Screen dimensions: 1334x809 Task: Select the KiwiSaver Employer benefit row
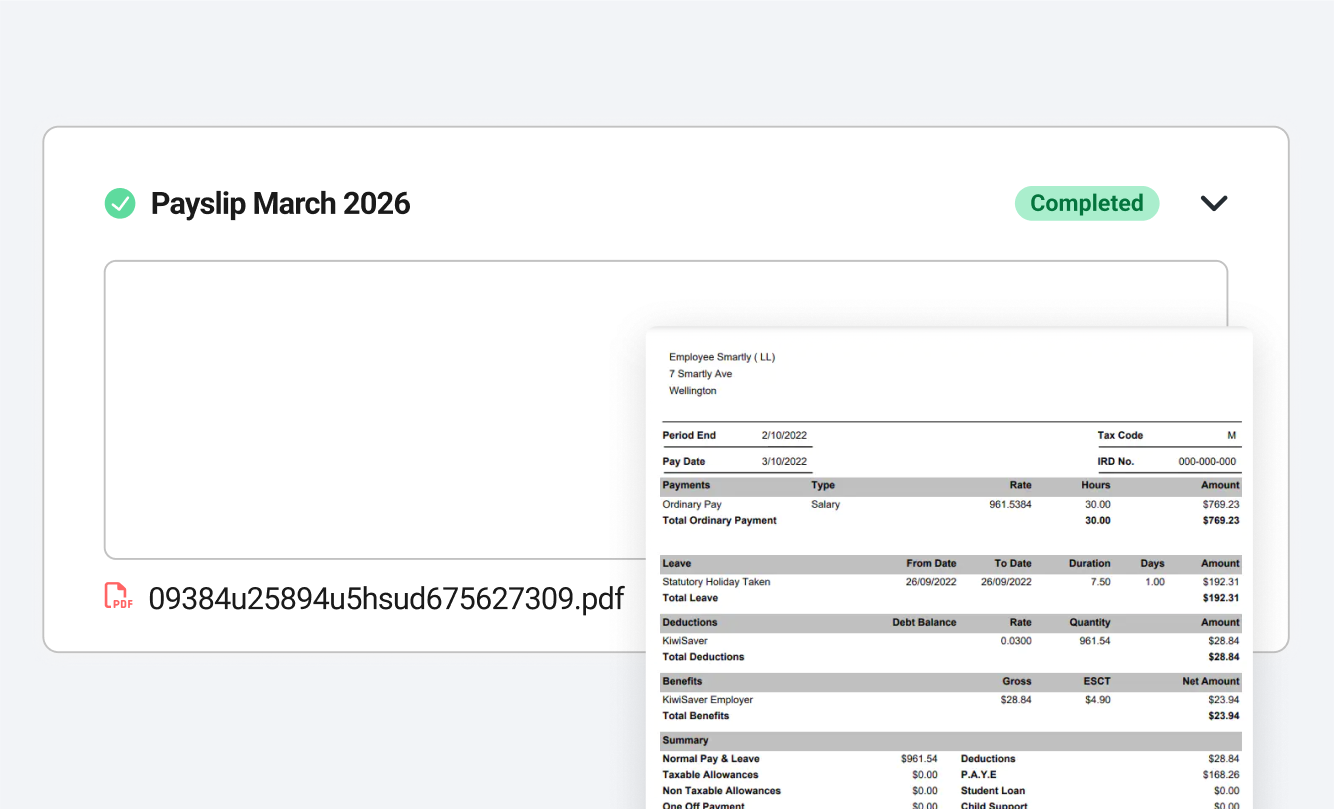point(707,699)
